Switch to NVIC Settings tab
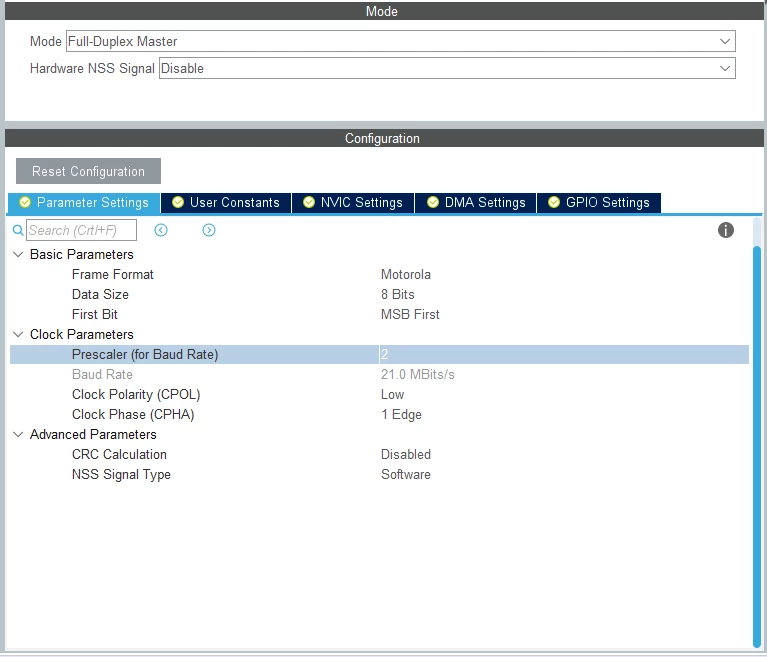 pos(353,203)
